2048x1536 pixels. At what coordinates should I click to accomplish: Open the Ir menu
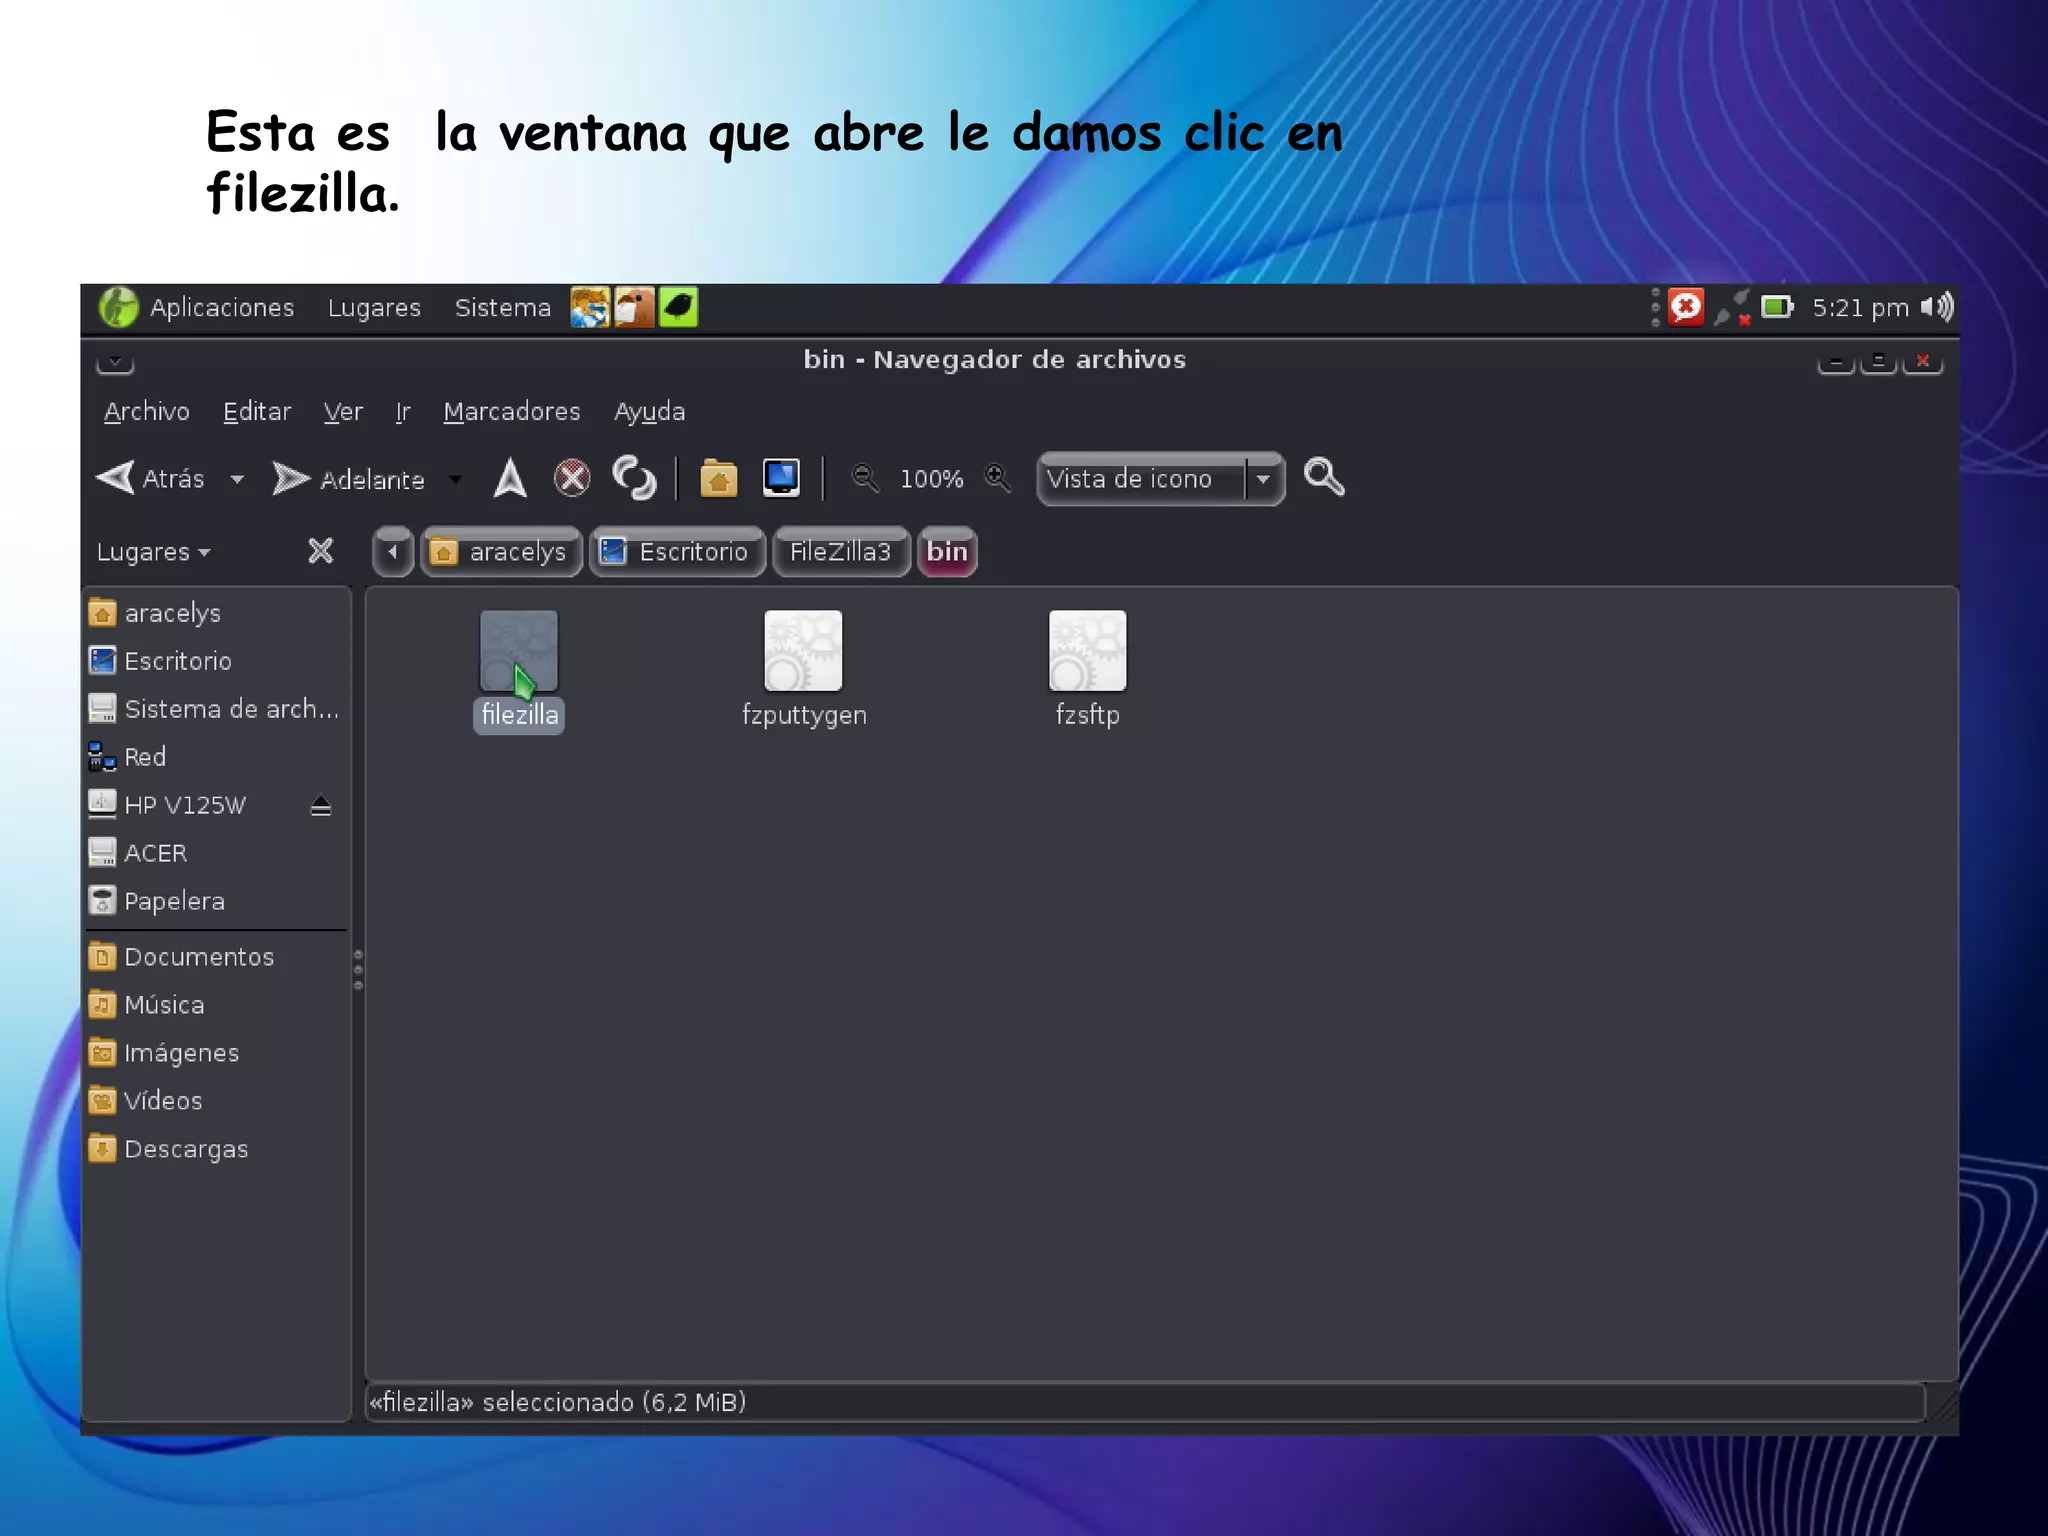[403, 411]
